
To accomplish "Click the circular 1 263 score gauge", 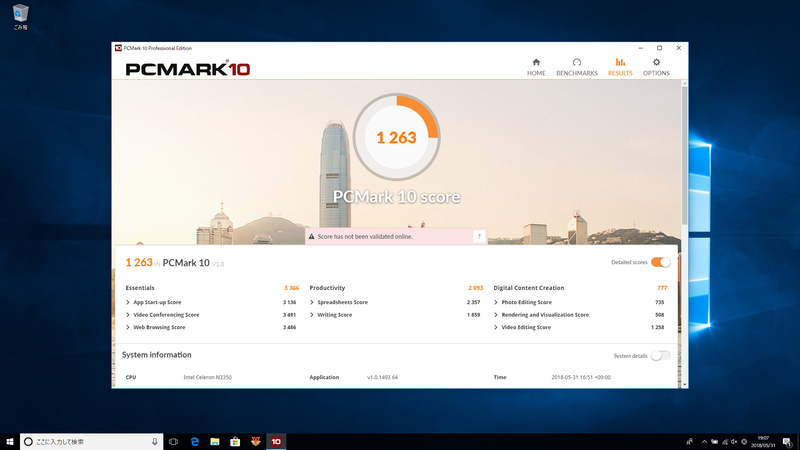I will click(x=396, y=137).
